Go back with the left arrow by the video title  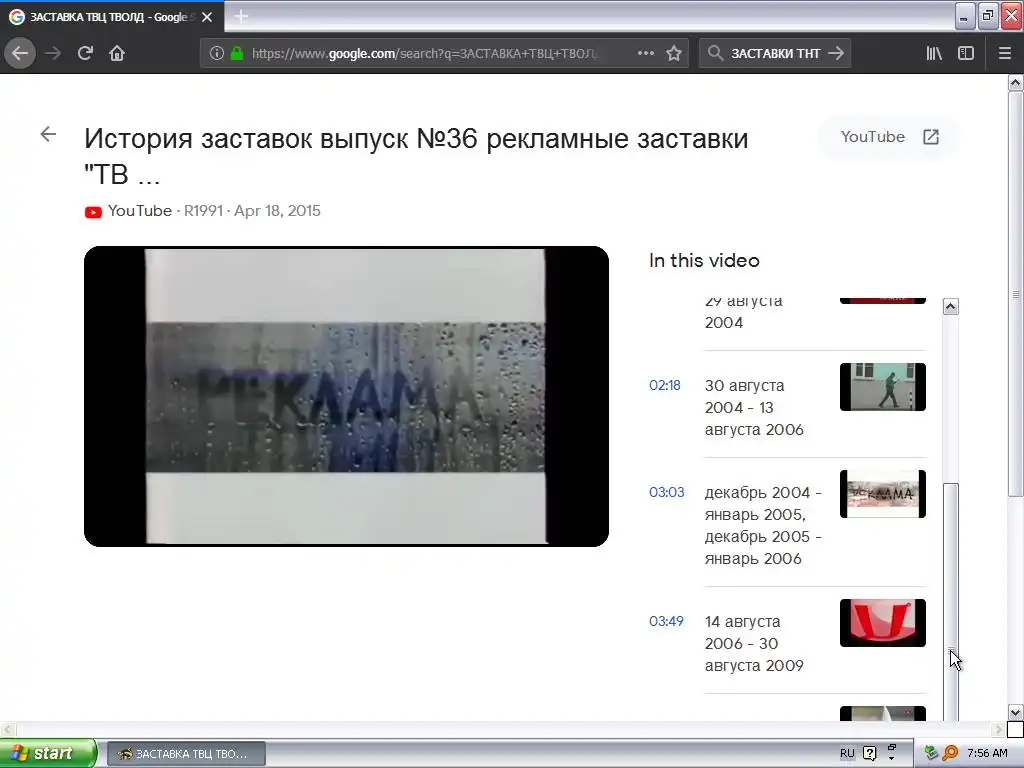48,135
